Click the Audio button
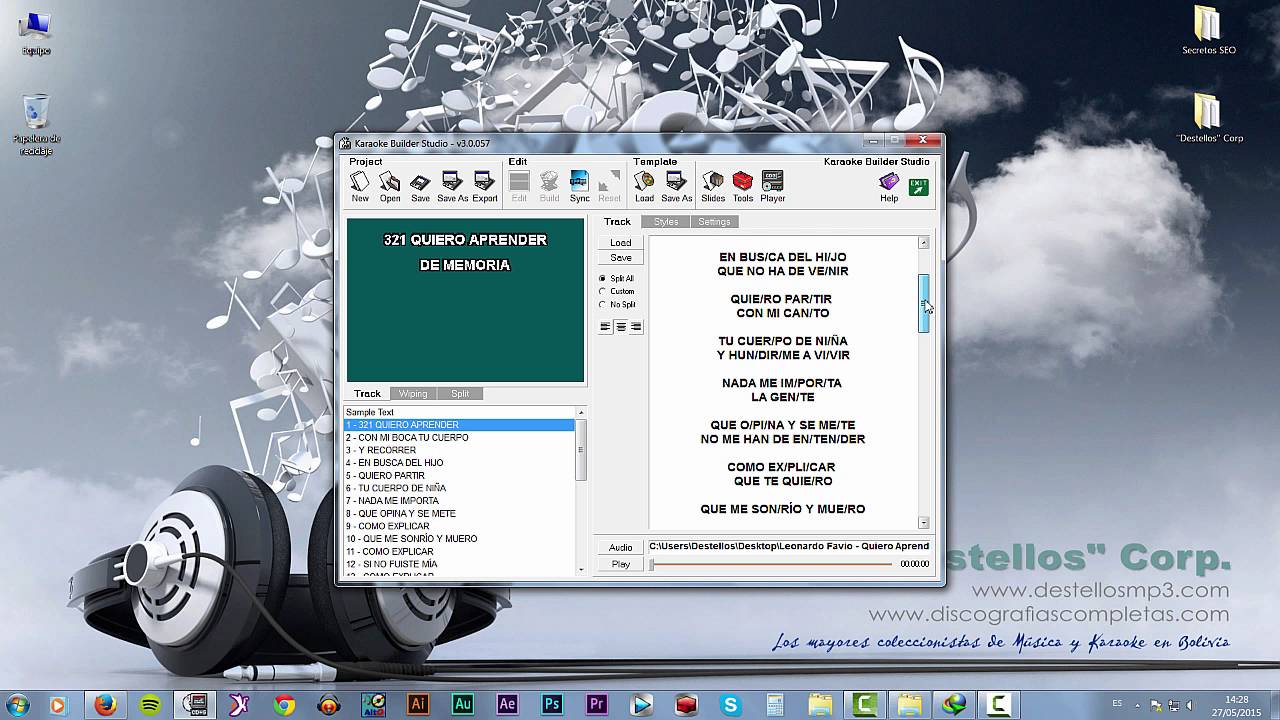The height and width of the screenshot is (720, 1280). 621,547
